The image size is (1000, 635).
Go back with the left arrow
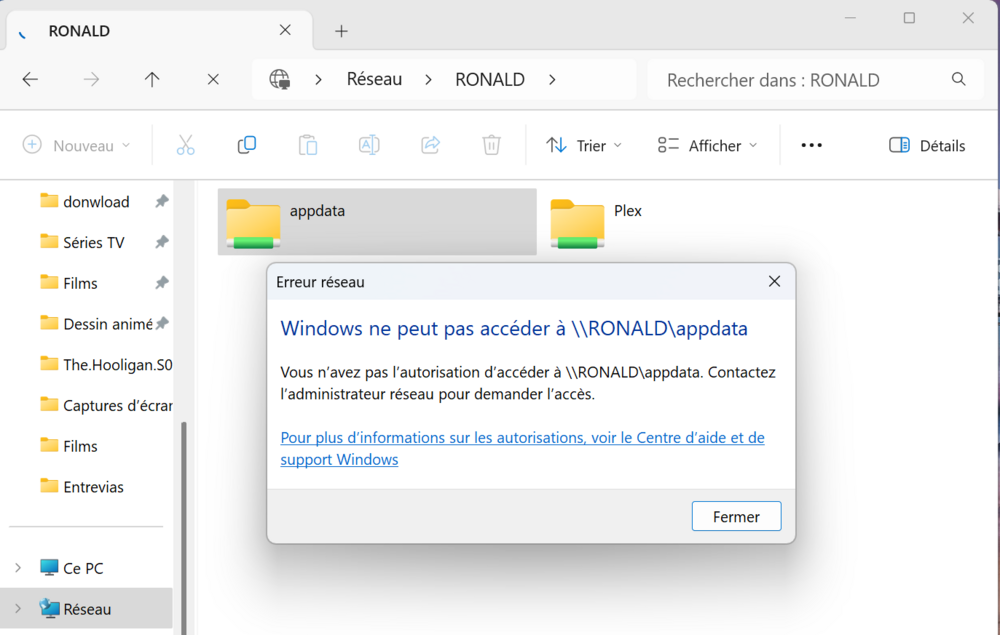pyautogui.click(x=30, y=80)
